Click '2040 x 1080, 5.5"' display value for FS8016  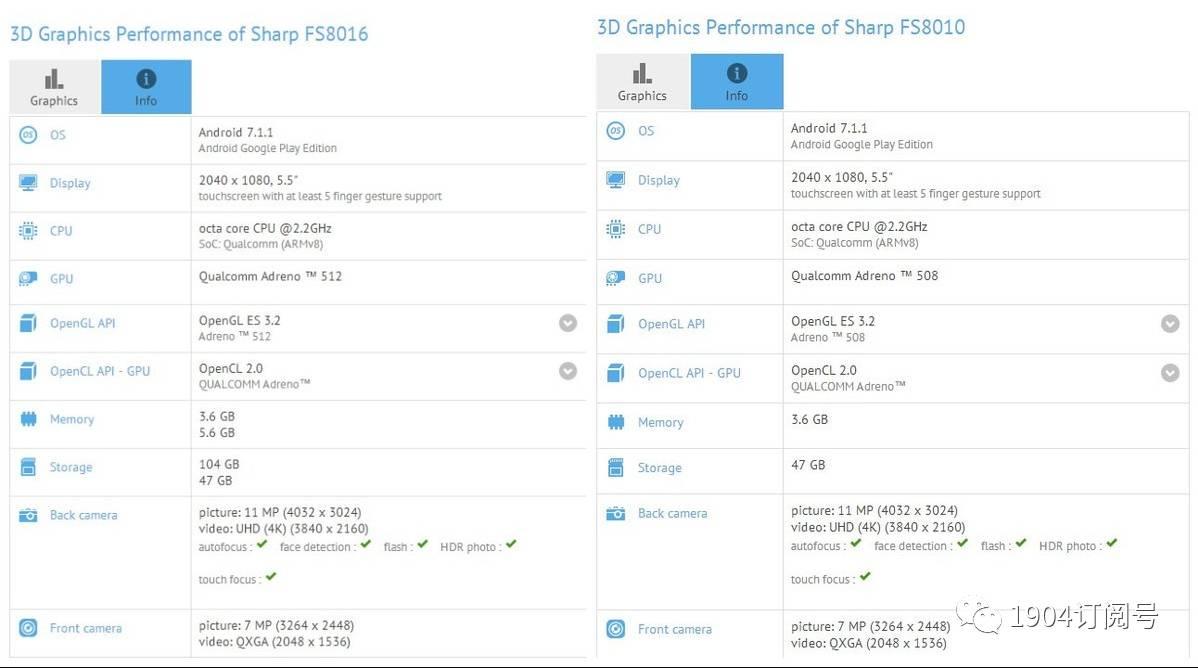(x=248, y=180)
